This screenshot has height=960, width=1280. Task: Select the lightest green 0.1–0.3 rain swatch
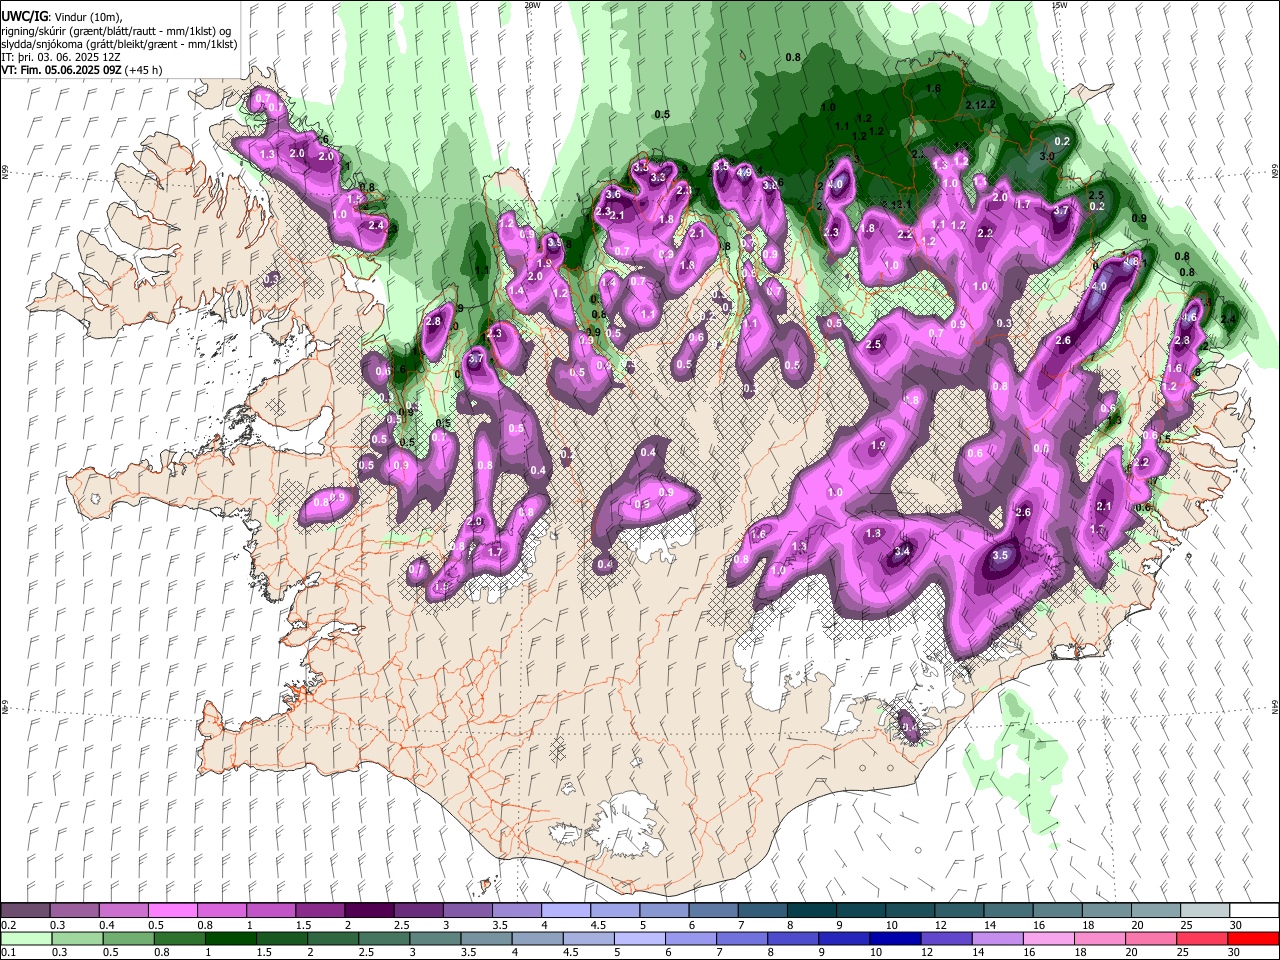[25, 938]
